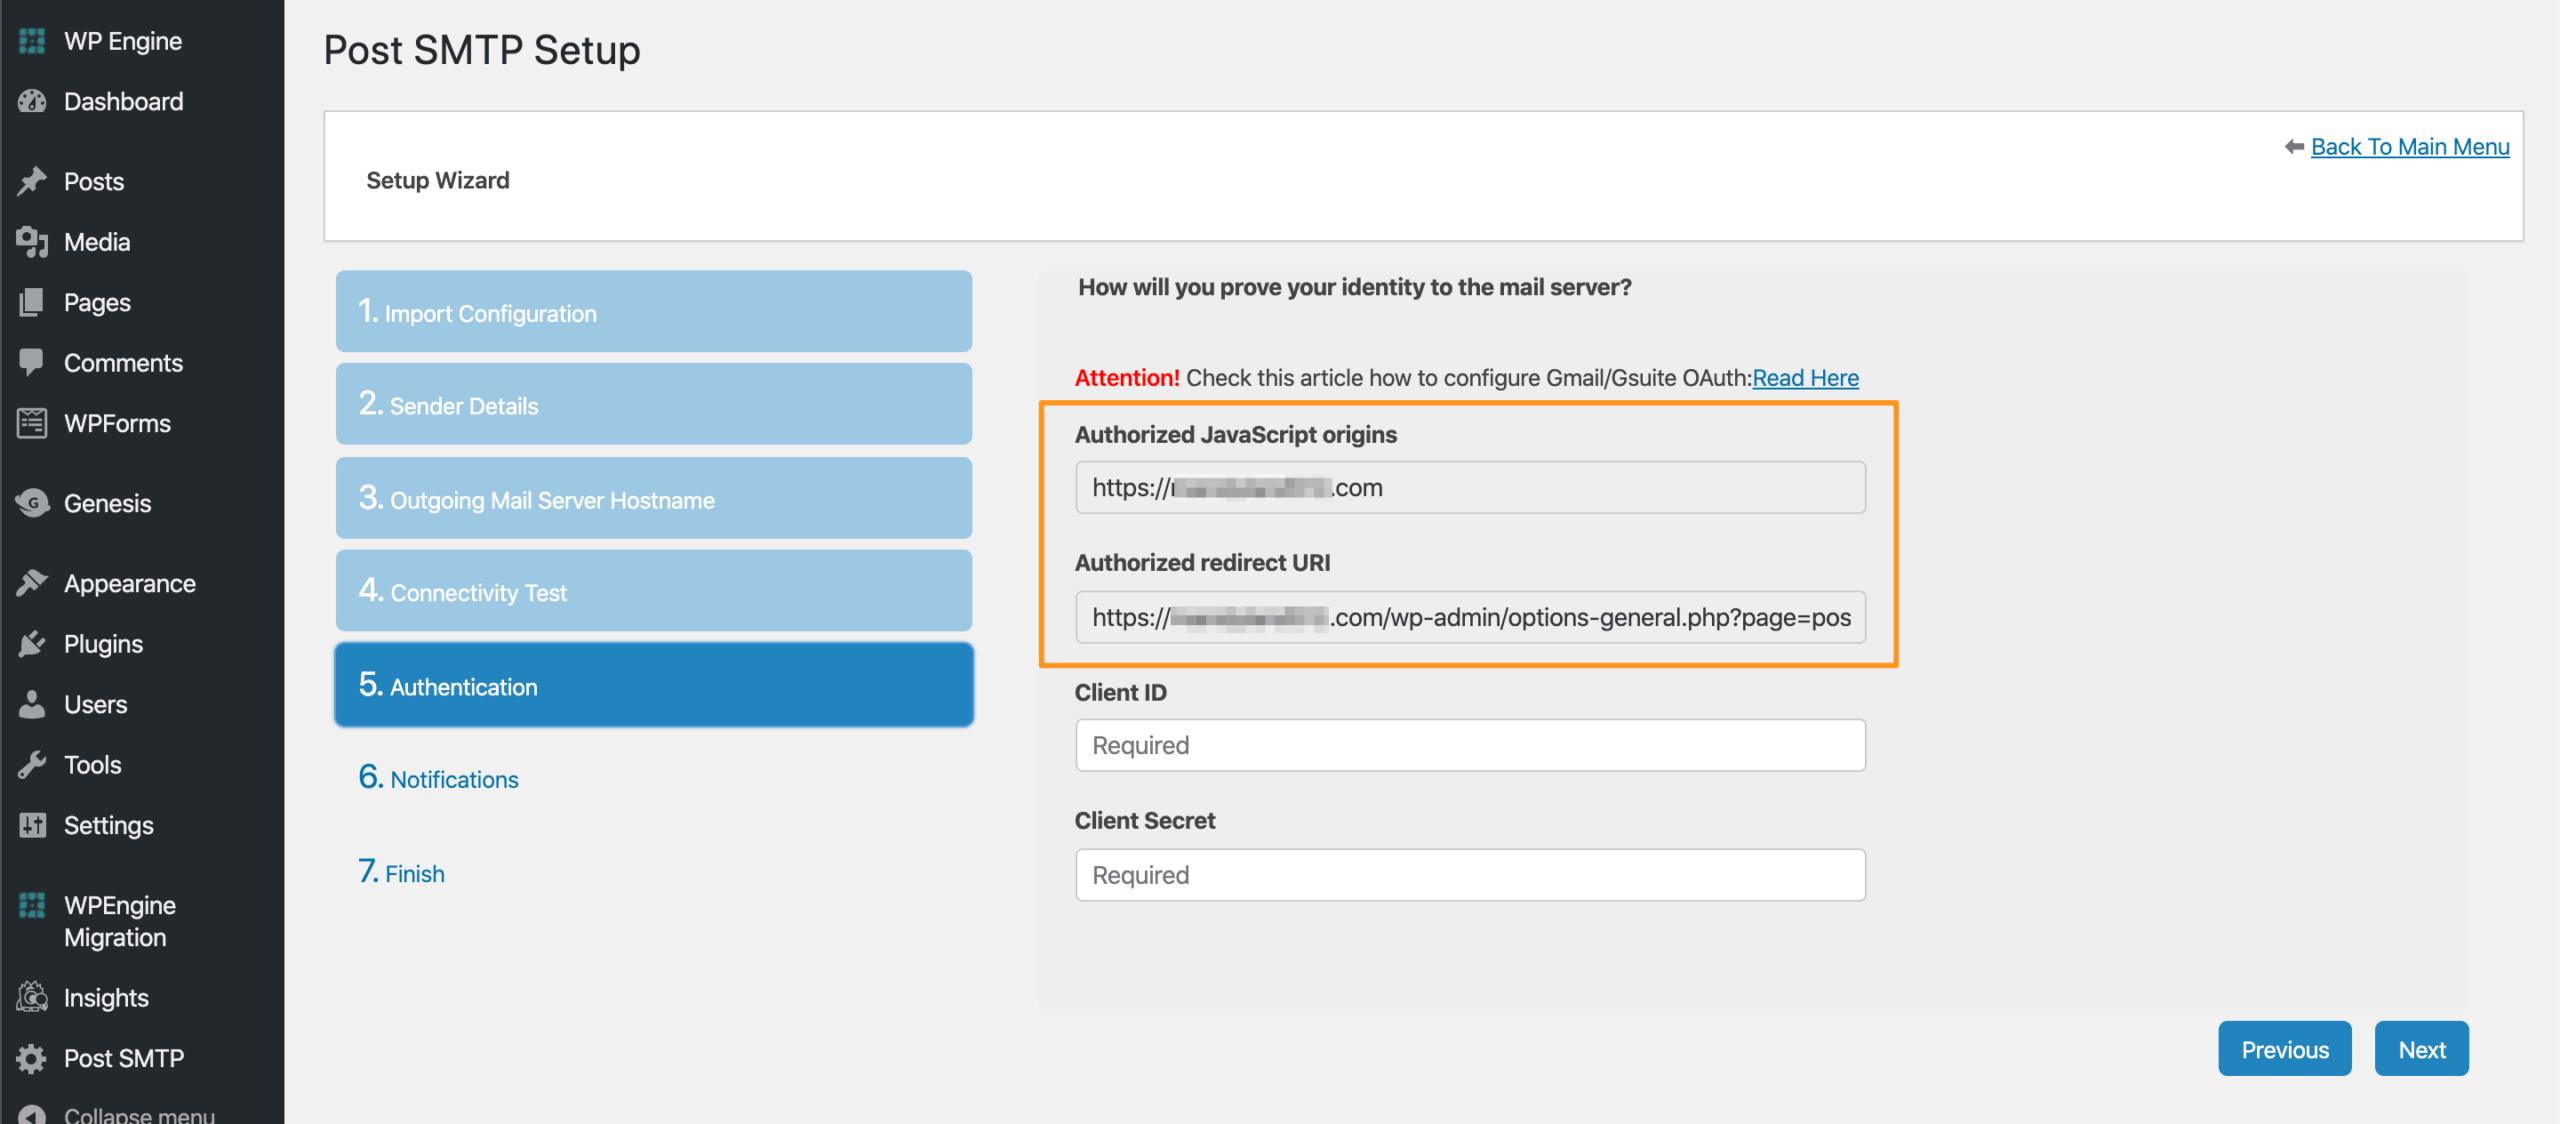Screen dimensions: 2560x1124
Task: Jump to Sender Details wizard step
Action: coord(653,405)
